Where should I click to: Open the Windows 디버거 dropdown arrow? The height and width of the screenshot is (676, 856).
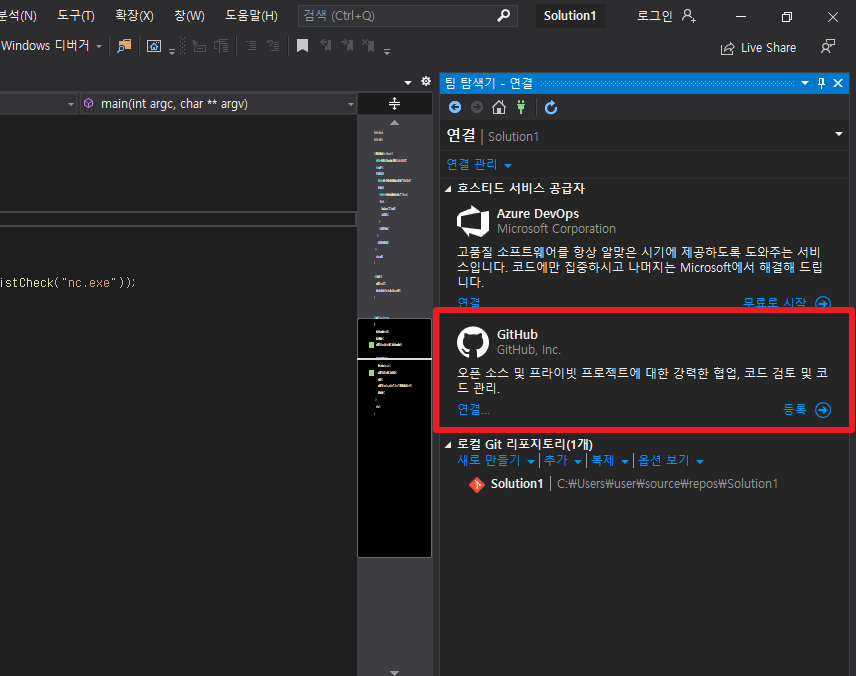point(99,47)
